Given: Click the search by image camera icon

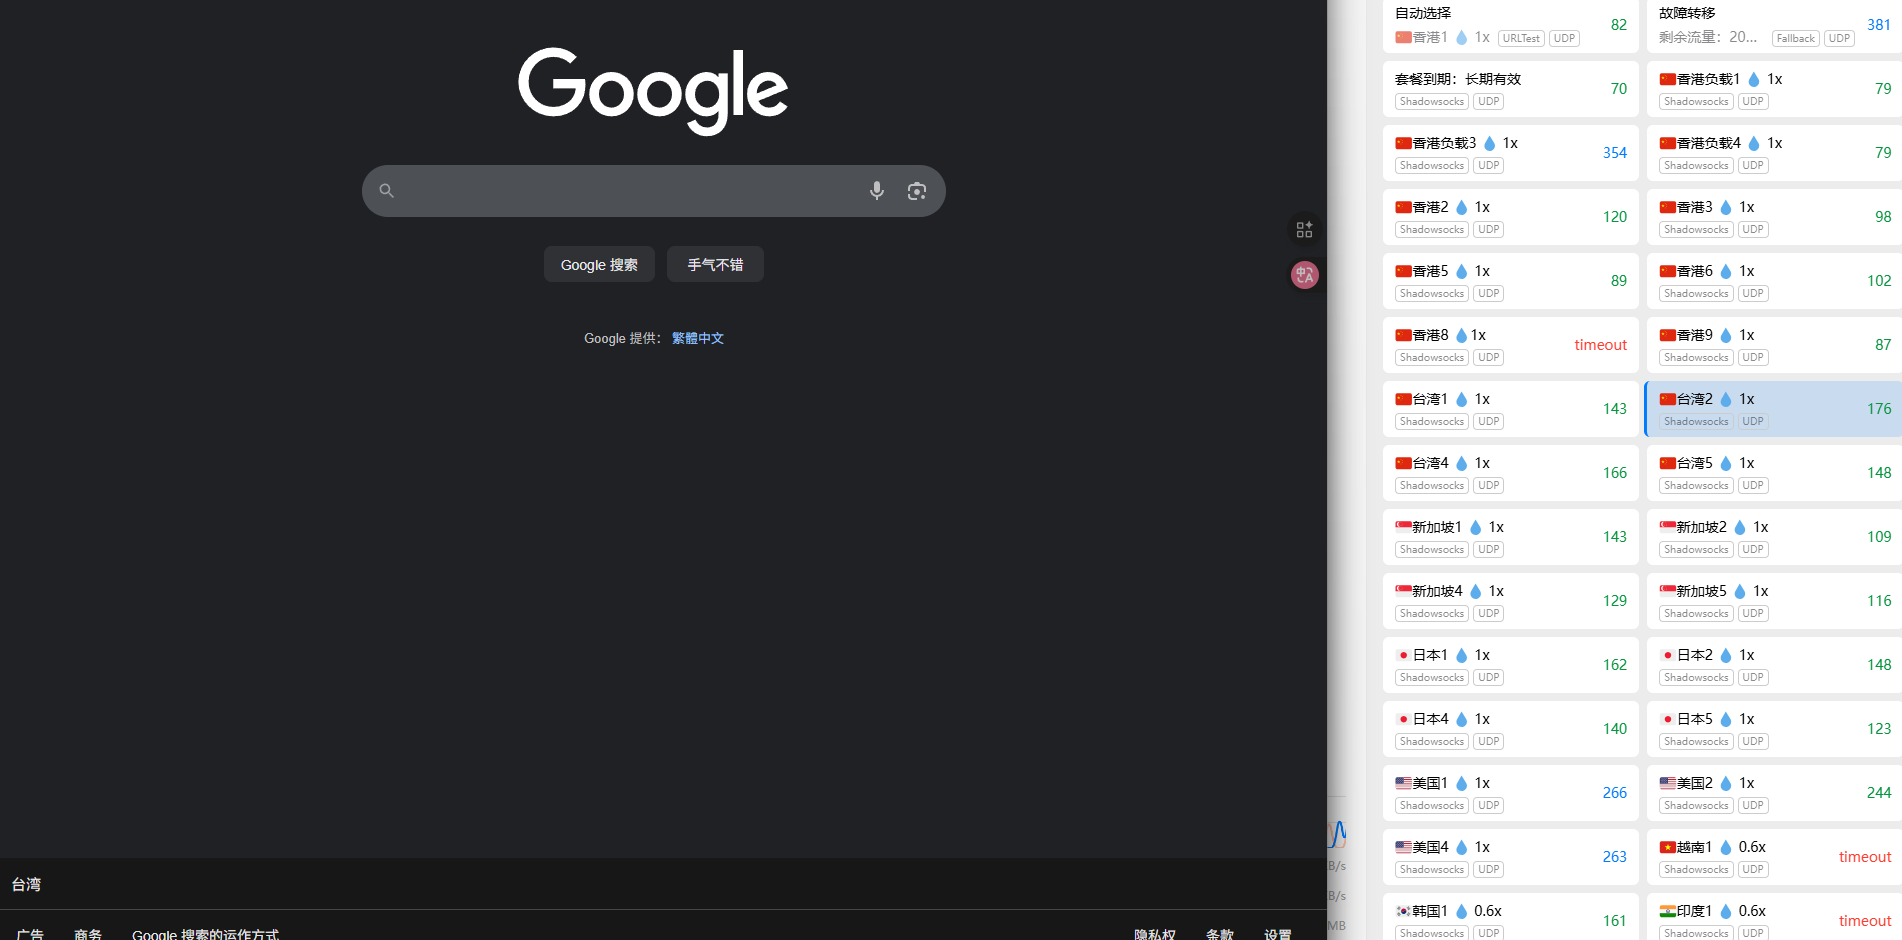Looking at the screenshot, I should click(916, 191).
